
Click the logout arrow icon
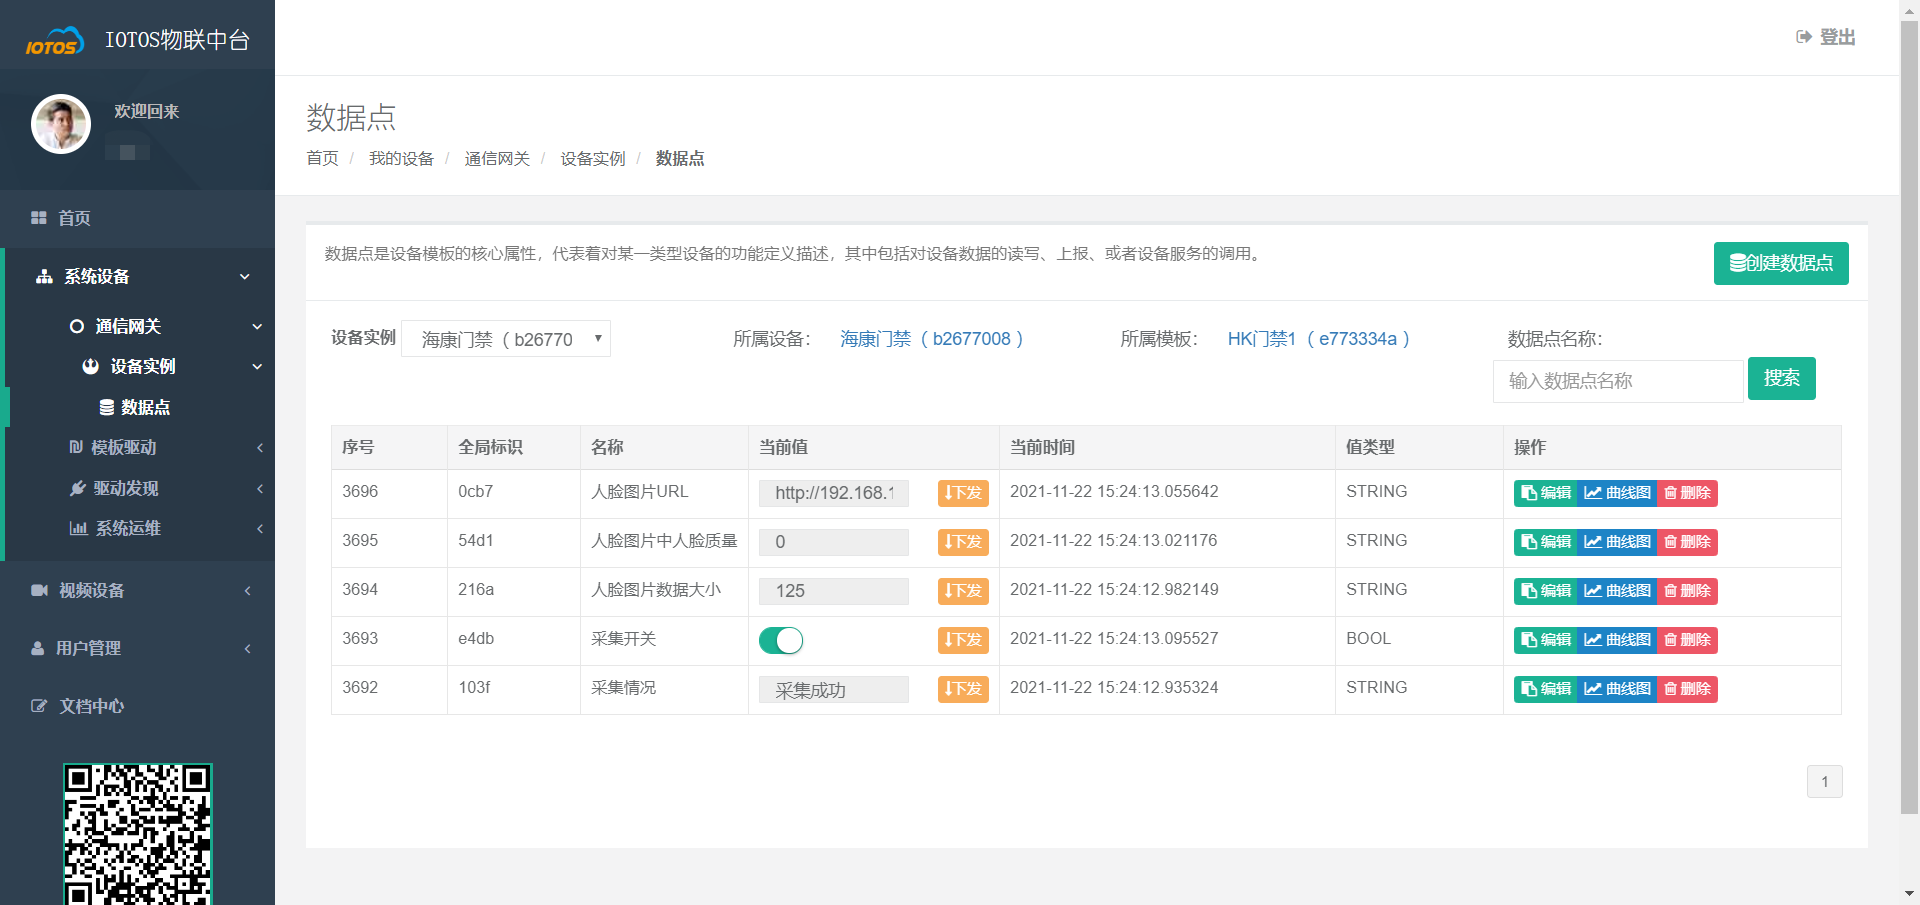click(x=1803, y=37)
